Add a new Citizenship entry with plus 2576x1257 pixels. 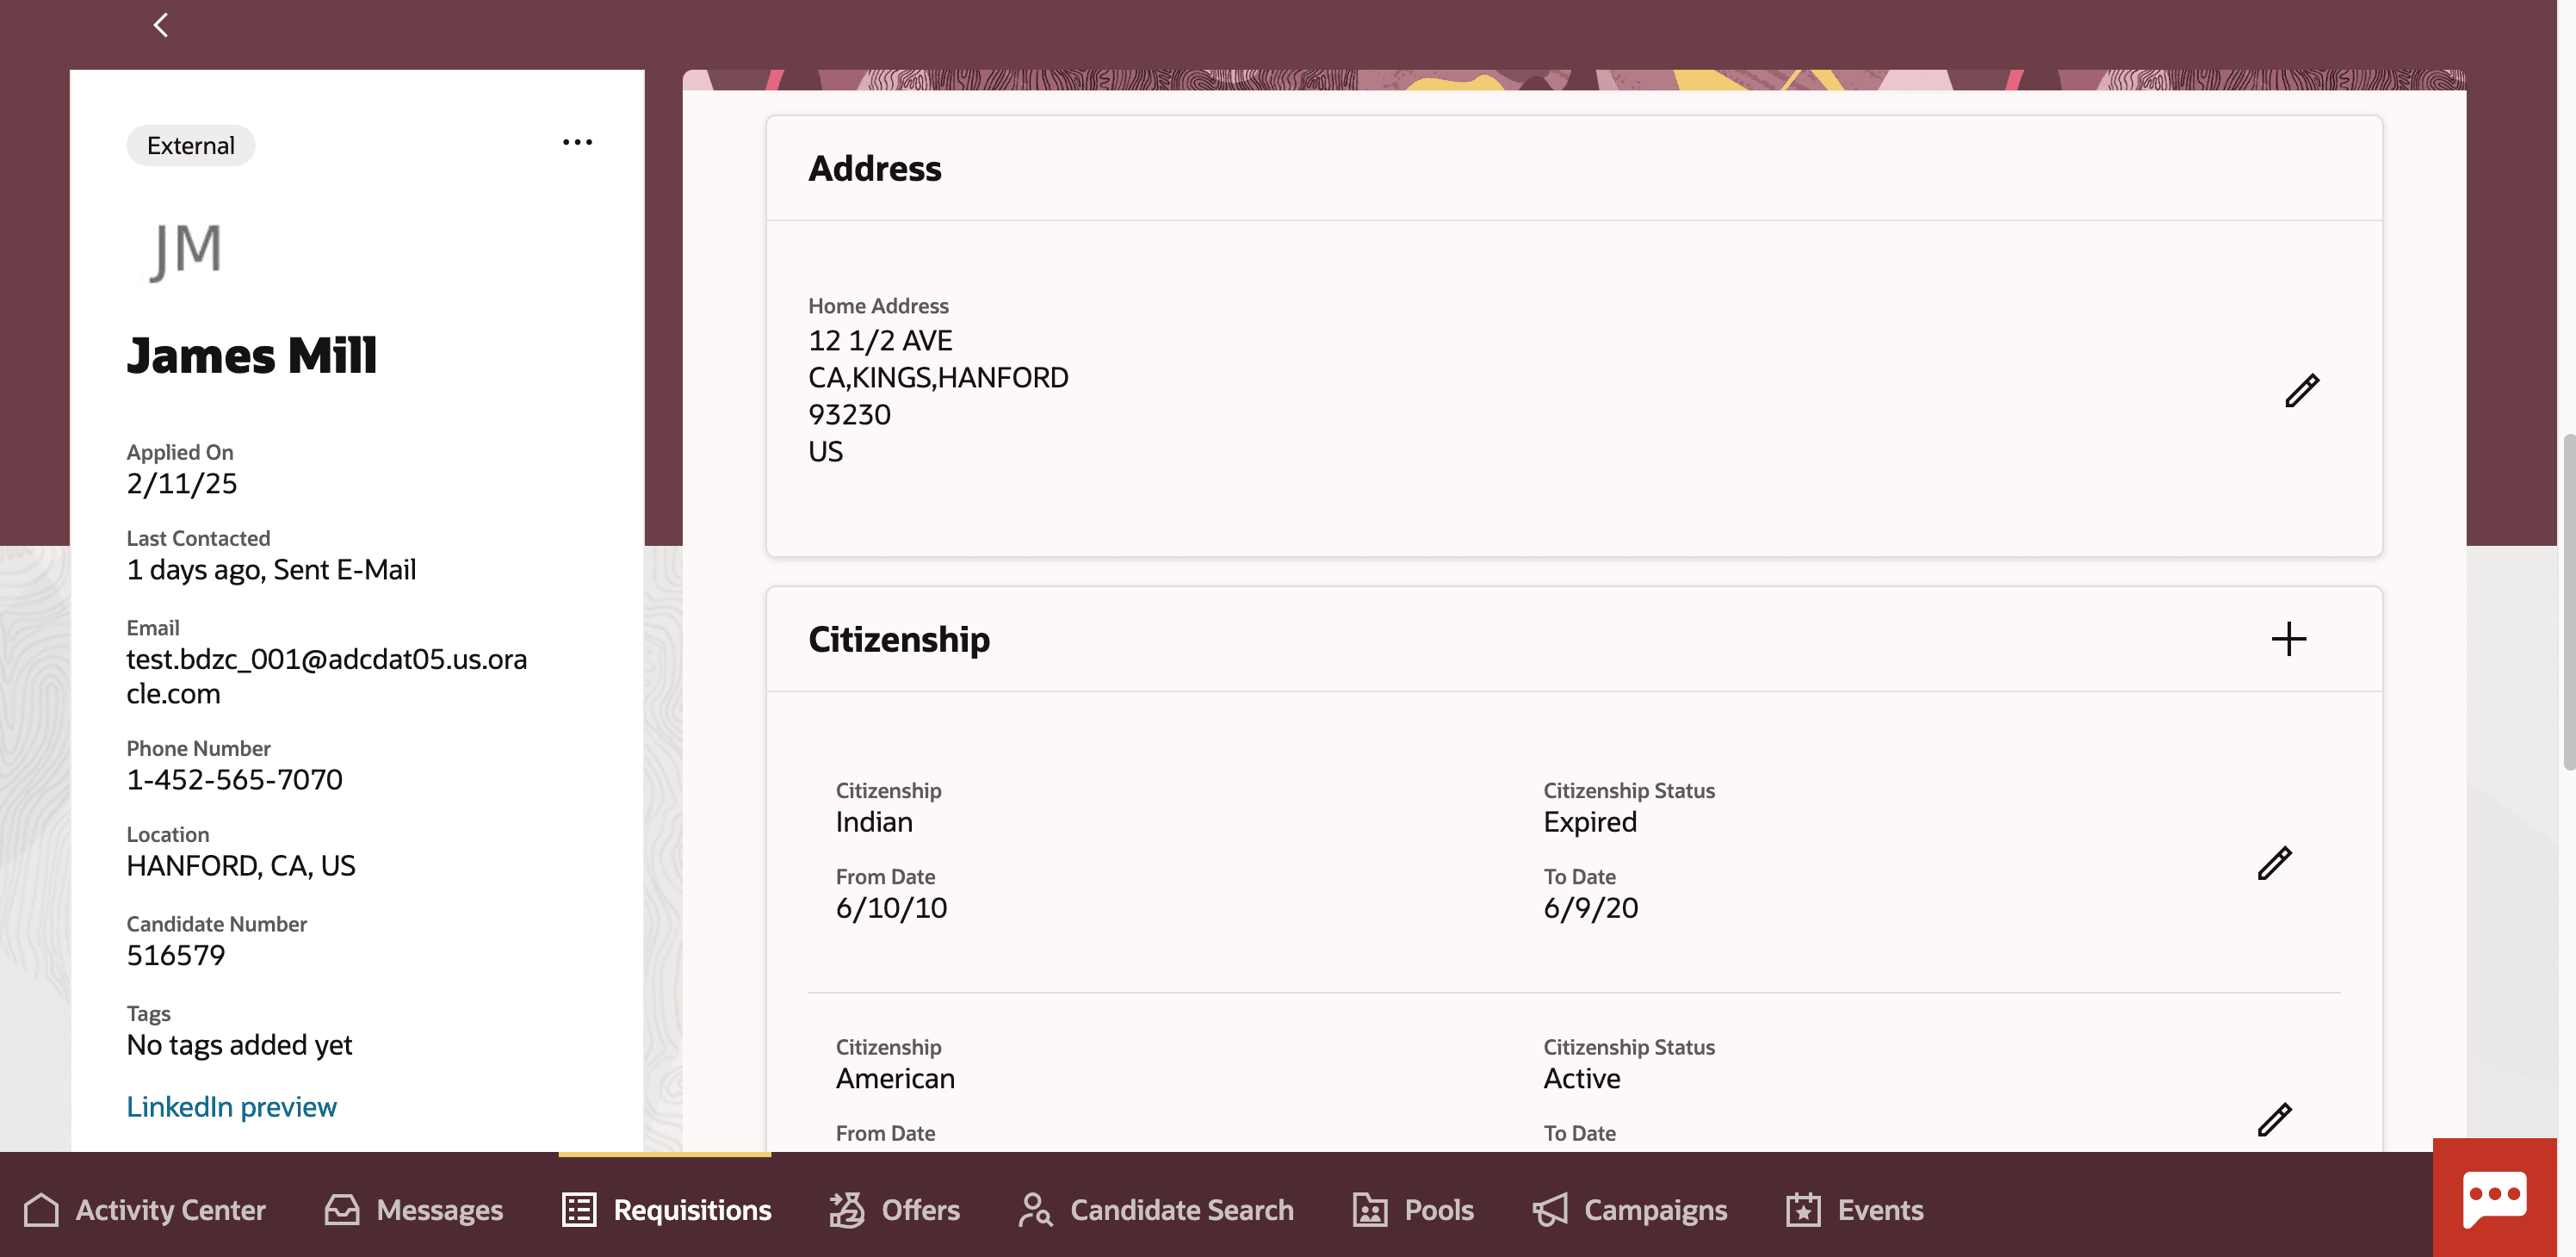(2288, 639)
